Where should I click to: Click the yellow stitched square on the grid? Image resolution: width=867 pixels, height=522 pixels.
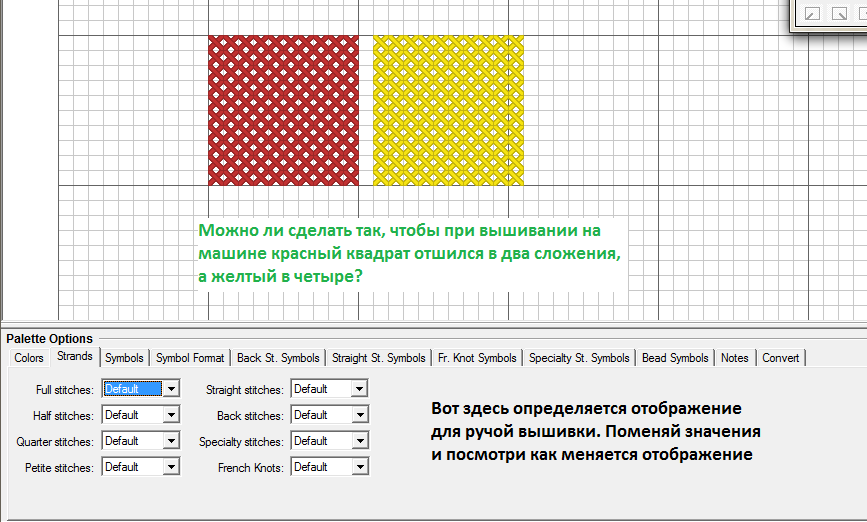(448, 110)
